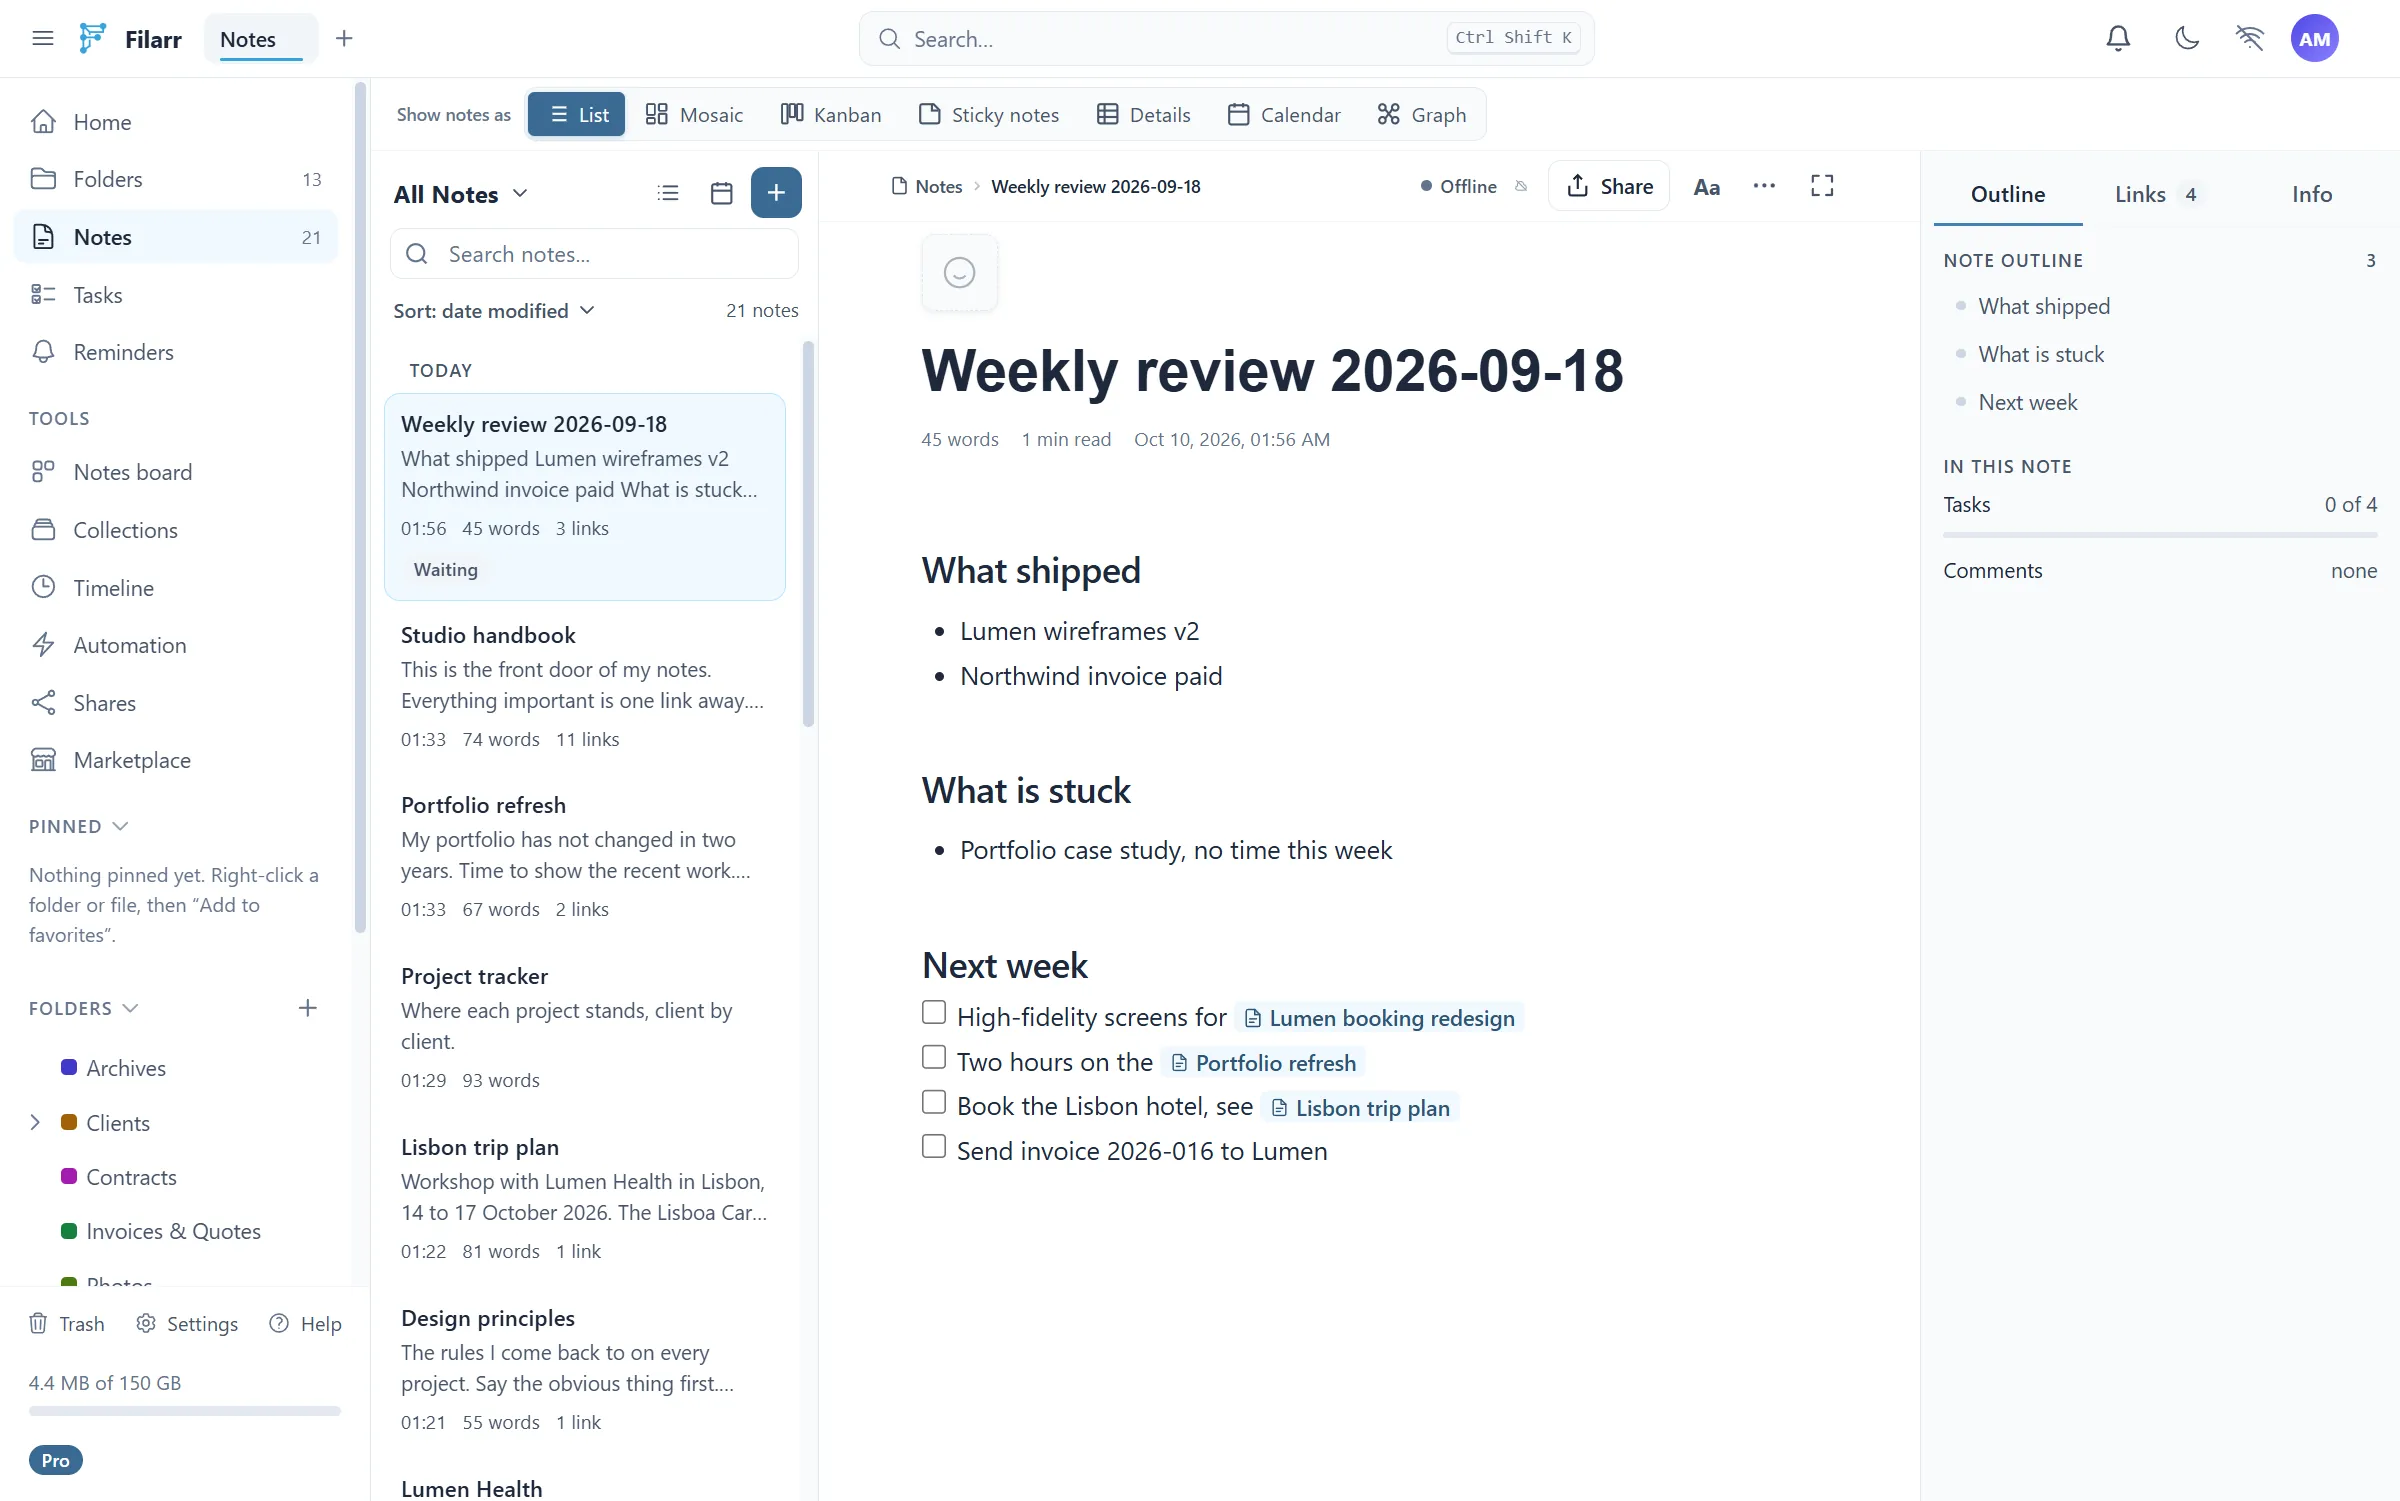Jump to What is stuck outline item

(x=2041, y=355)
